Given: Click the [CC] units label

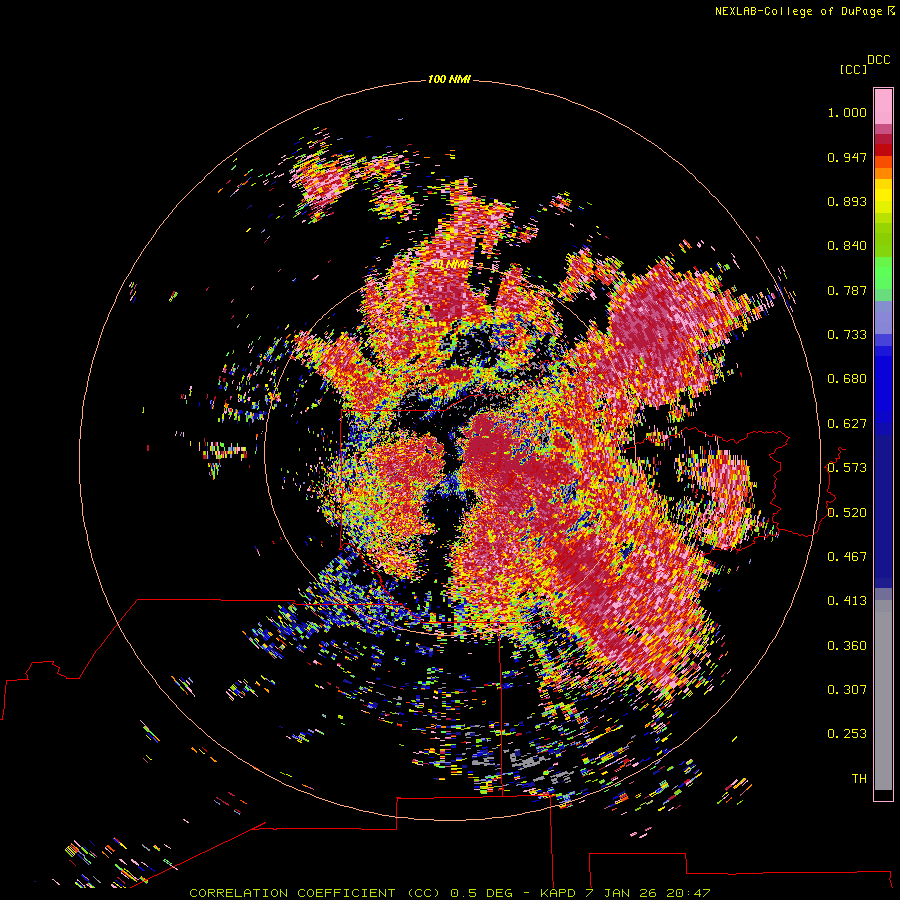Looking at the screenshot, I should [853, 69].
